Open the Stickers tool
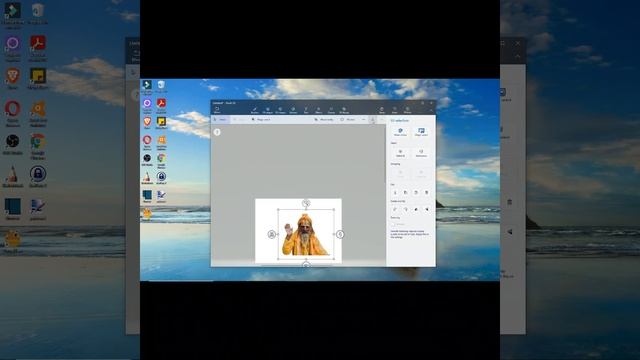 click(293, 111)
